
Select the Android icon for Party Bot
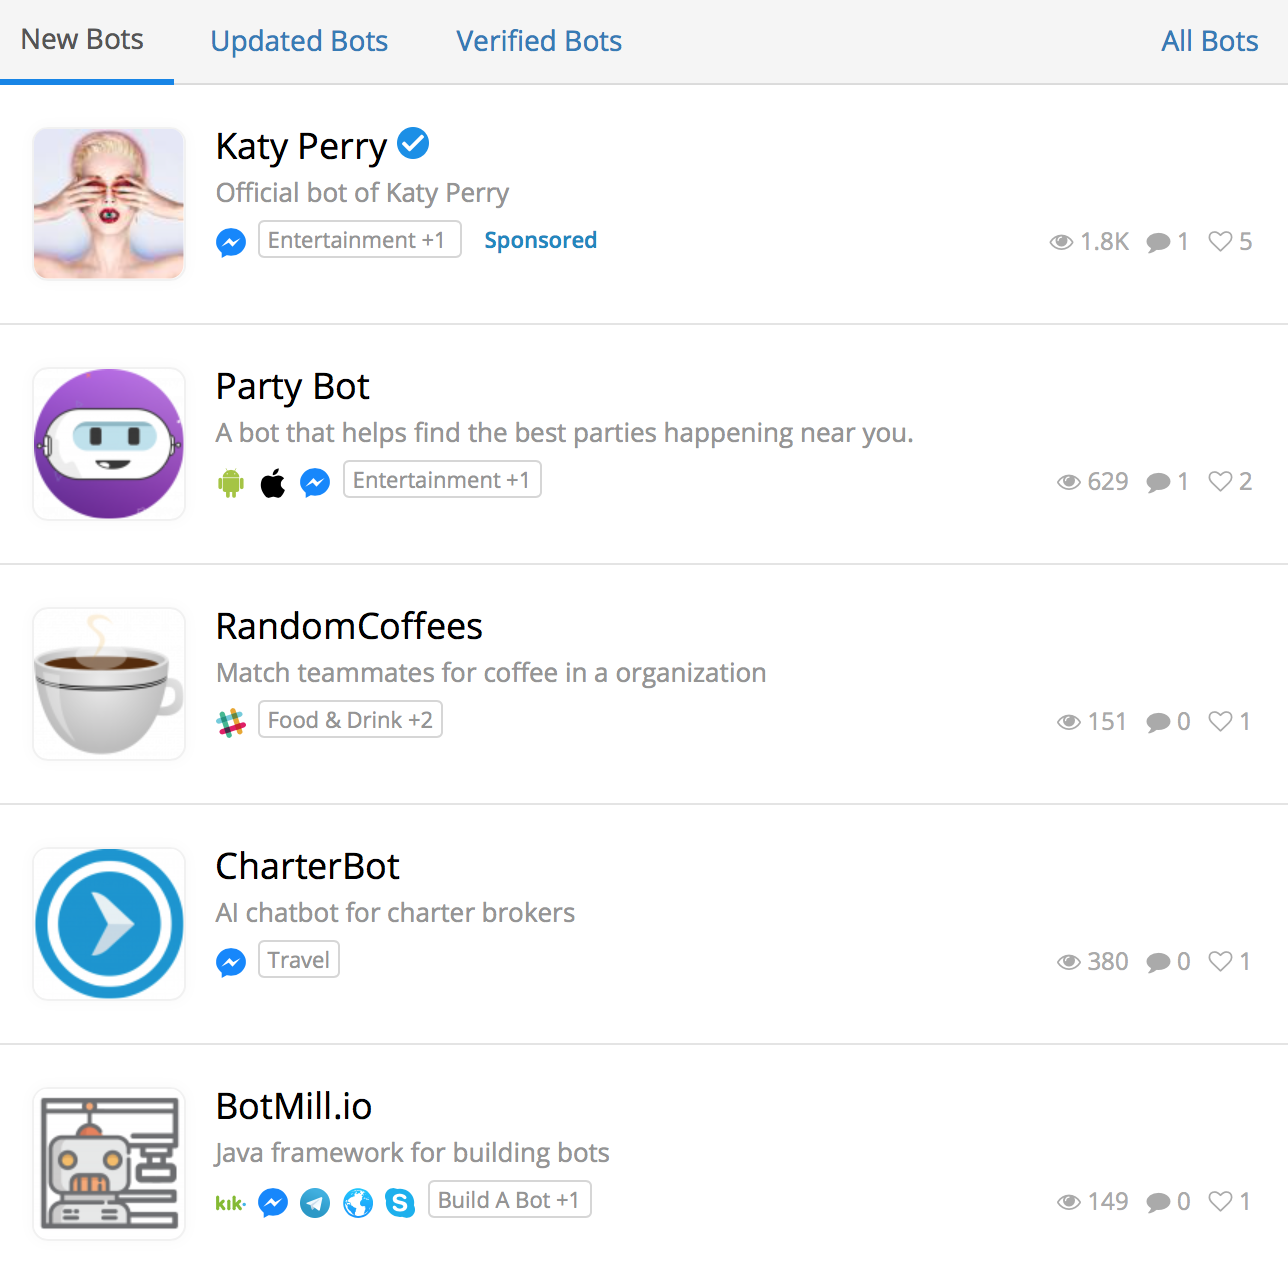[x=231, y=481]
